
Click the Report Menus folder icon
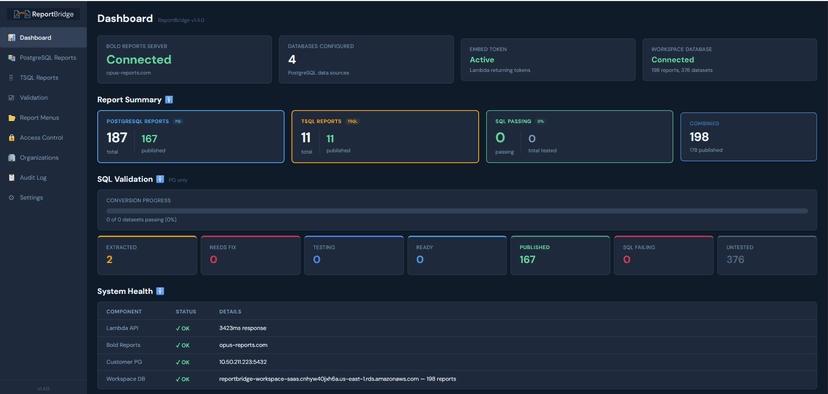click(11, 118)
